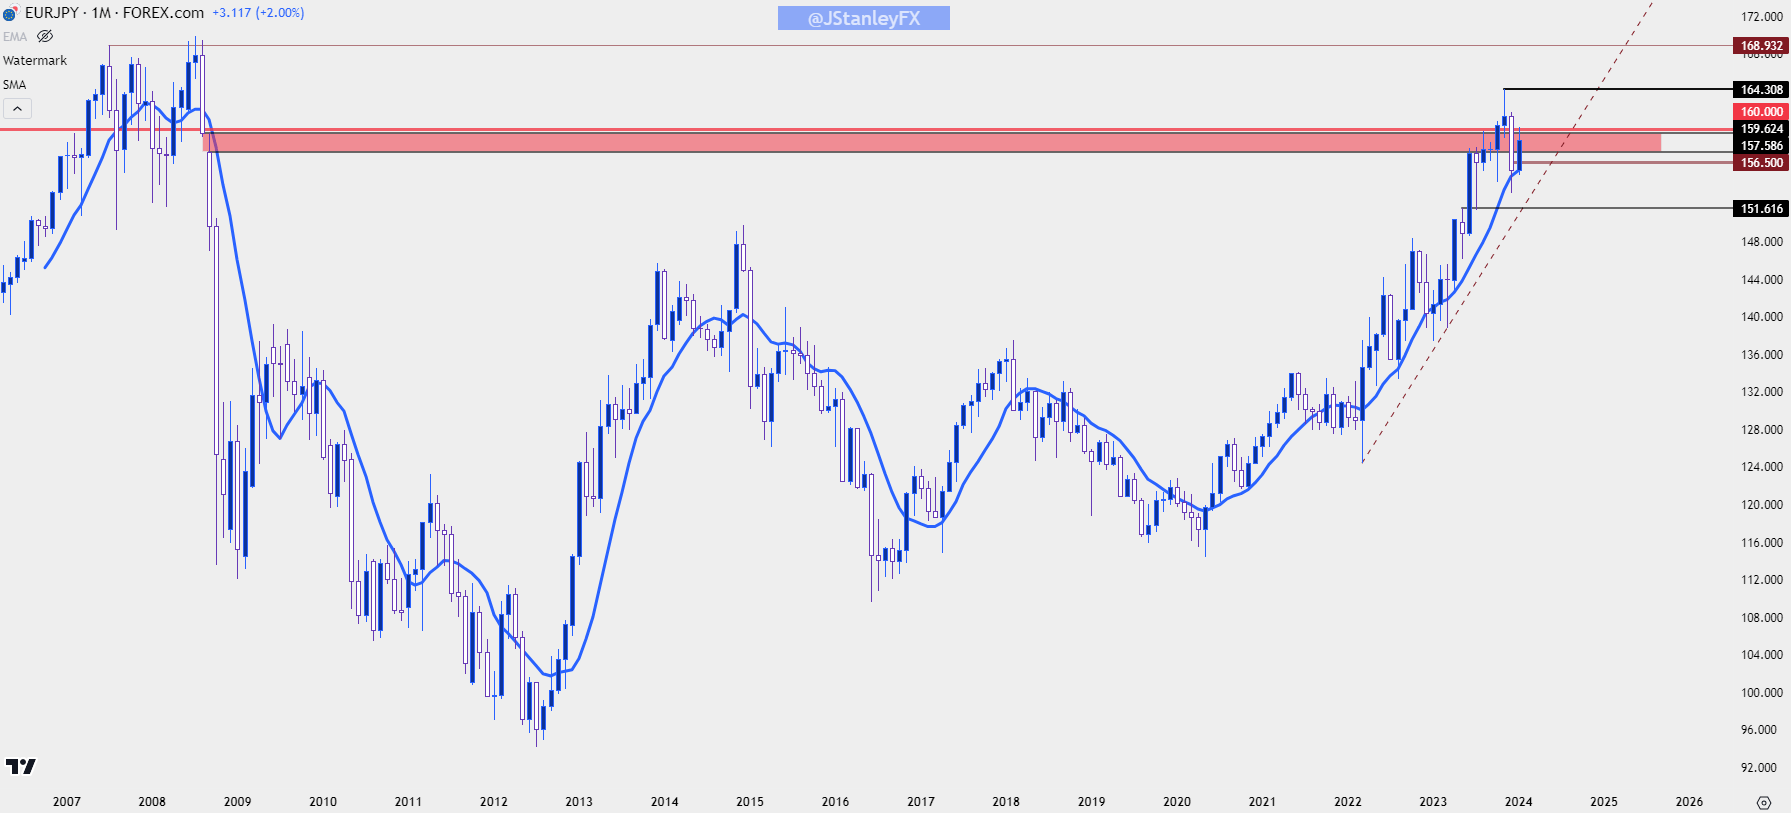1791x813 pixels.
Task: Click the 120.000 price scale value
Action: (1761, 505)
